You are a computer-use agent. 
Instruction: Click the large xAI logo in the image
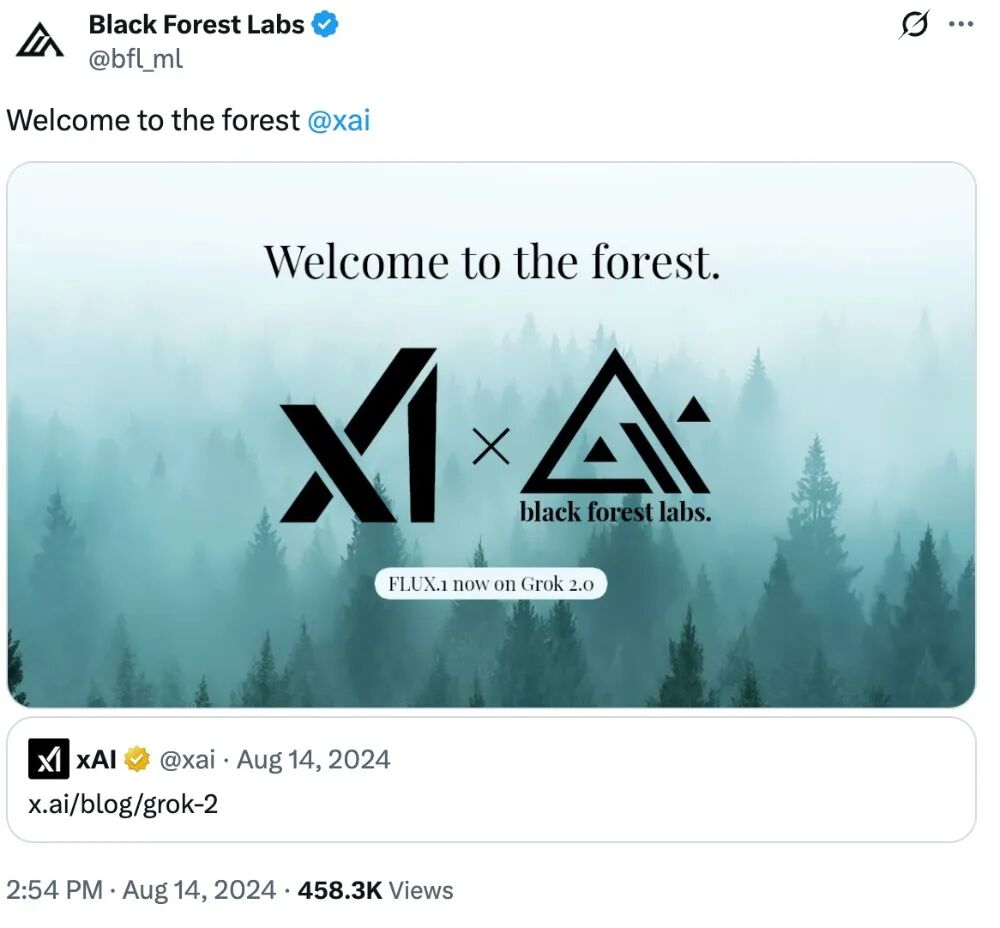coord(358,435)
